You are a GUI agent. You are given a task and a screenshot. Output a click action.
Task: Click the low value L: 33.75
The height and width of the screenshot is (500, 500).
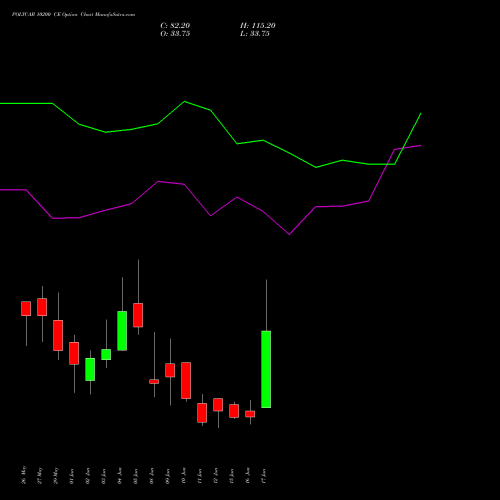click(255, 34)
